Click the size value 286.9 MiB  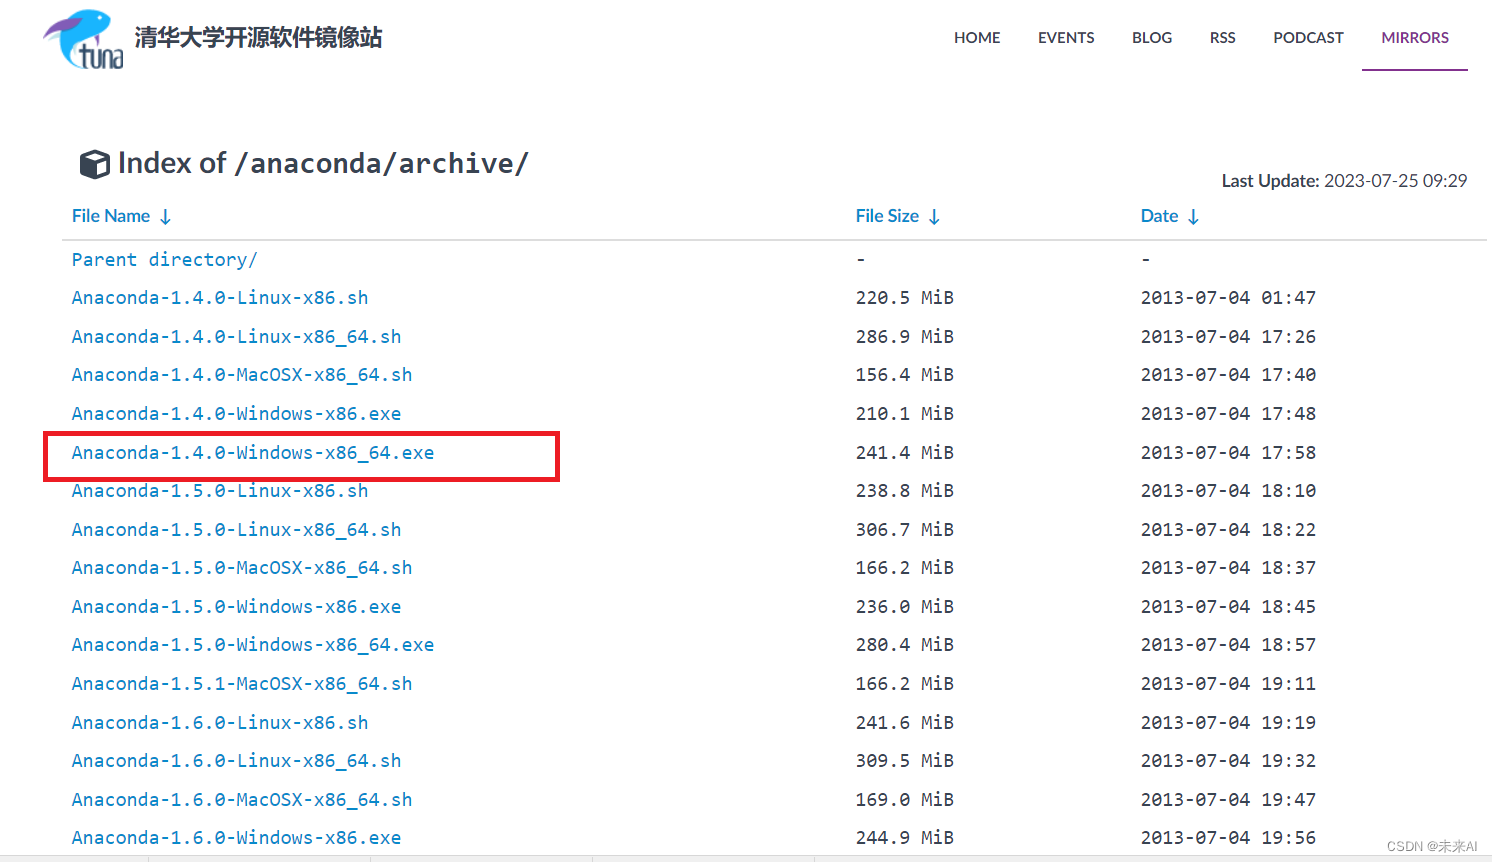point(904,337)
